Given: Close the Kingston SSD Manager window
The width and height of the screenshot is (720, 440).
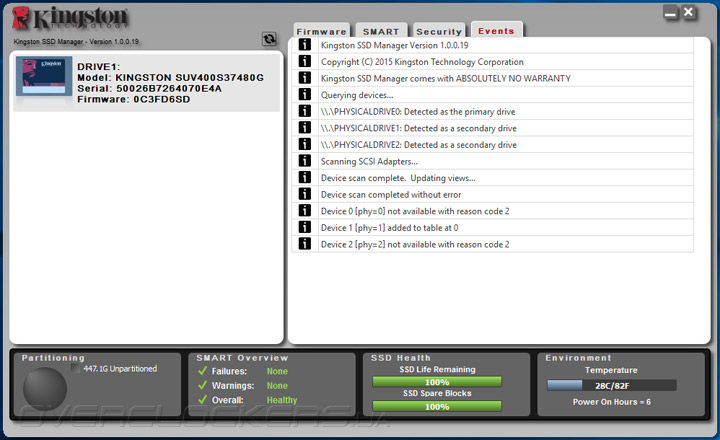Looking at the screenshot, I should [688, 12].
